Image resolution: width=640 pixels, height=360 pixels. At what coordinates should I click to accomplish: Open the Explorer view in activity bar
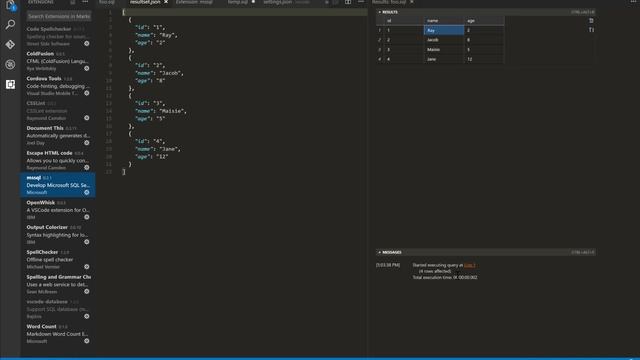(10, 5)
